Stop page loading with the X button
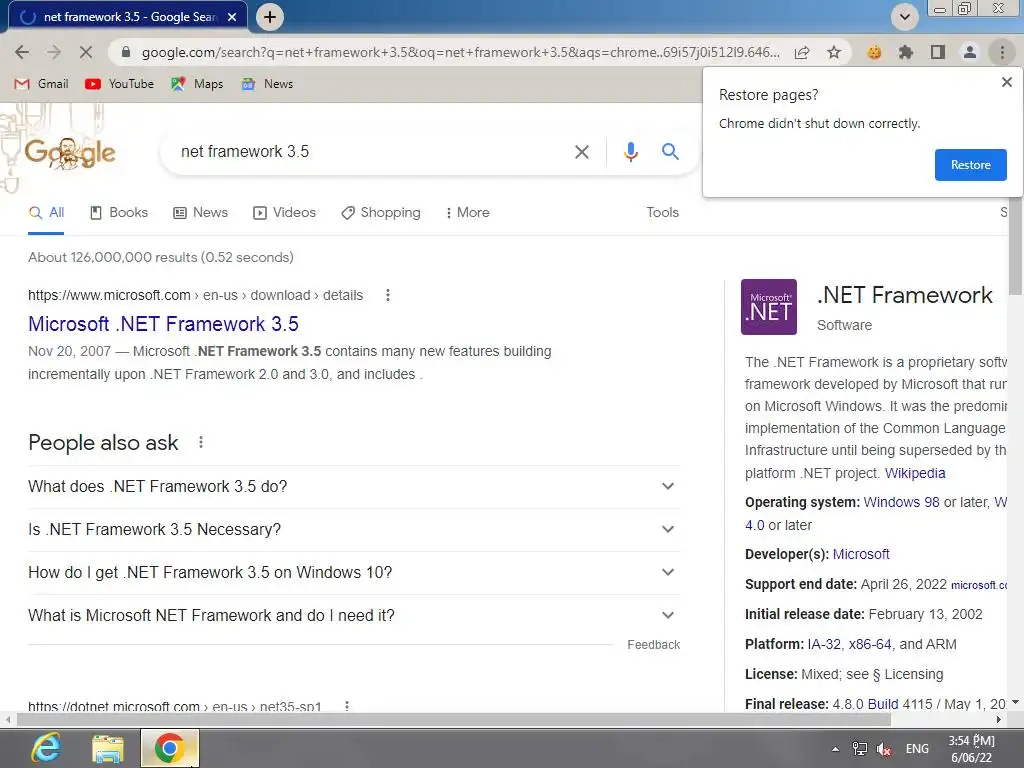 tap(86, 52)
